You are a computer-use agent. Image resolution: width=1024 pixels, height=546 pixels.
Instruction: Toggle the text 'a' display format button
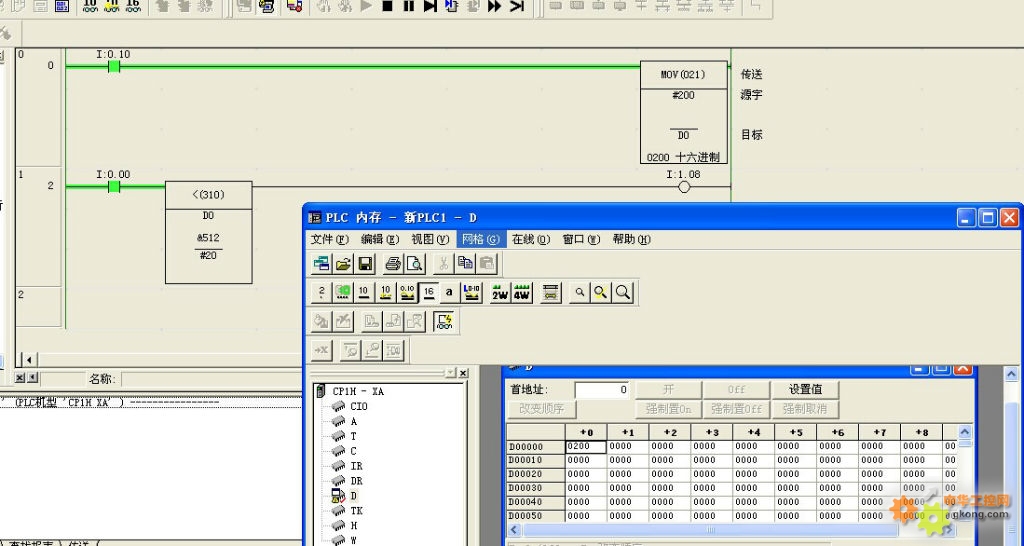[449, 293]
